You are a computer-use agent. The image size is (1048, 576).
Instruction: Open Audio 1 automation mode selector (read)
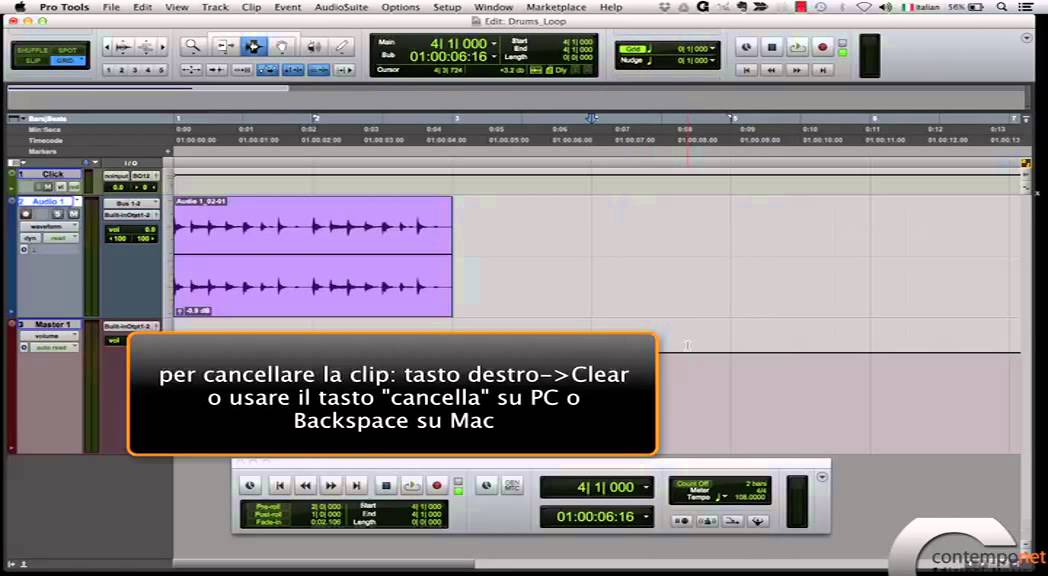pyautogui.click(x=61, y=238)
